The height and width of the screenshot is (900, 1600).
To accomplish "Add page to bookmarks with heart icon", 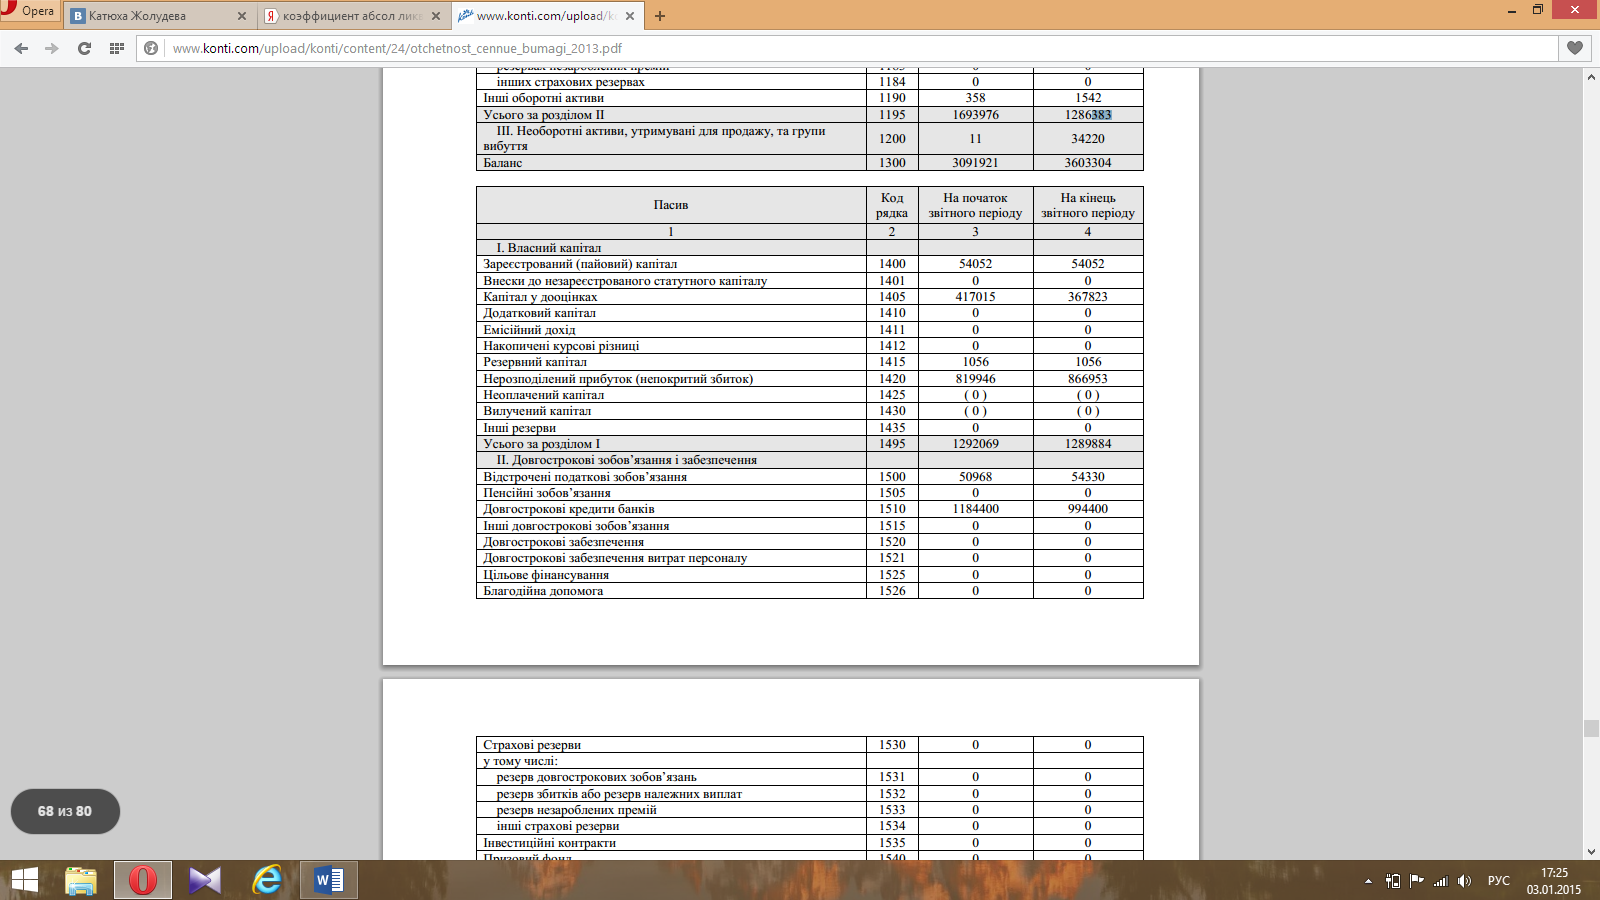I will coord(1575,48).
